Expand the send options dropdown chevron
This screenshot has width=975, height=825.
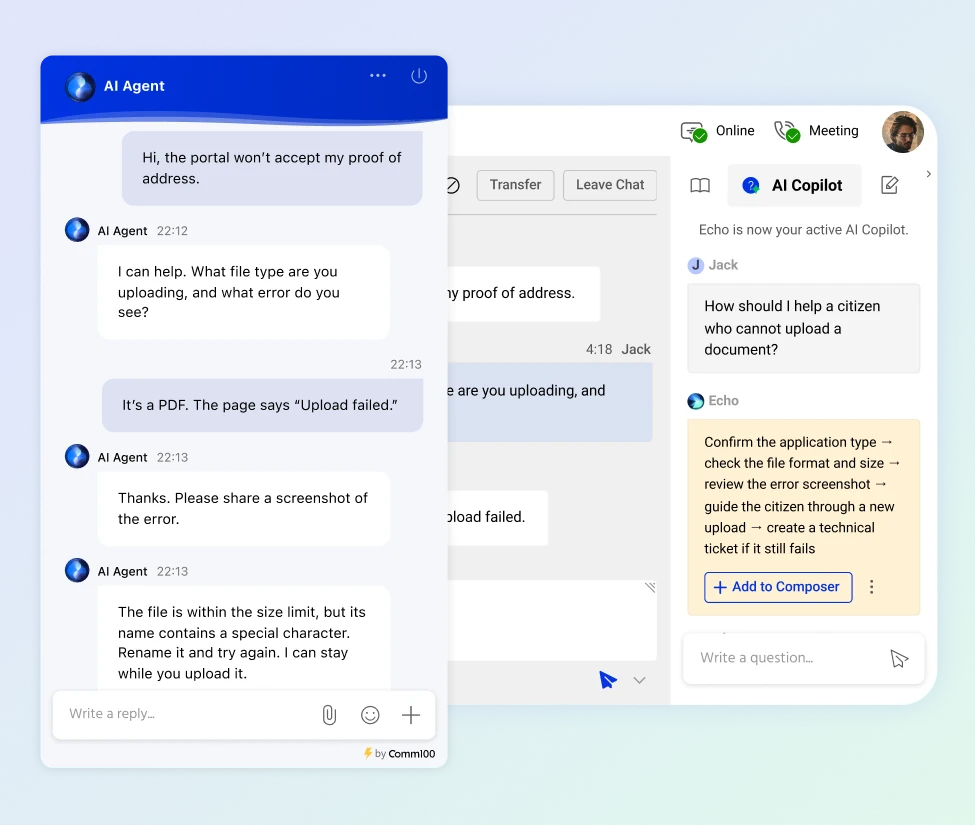[639, 680]
